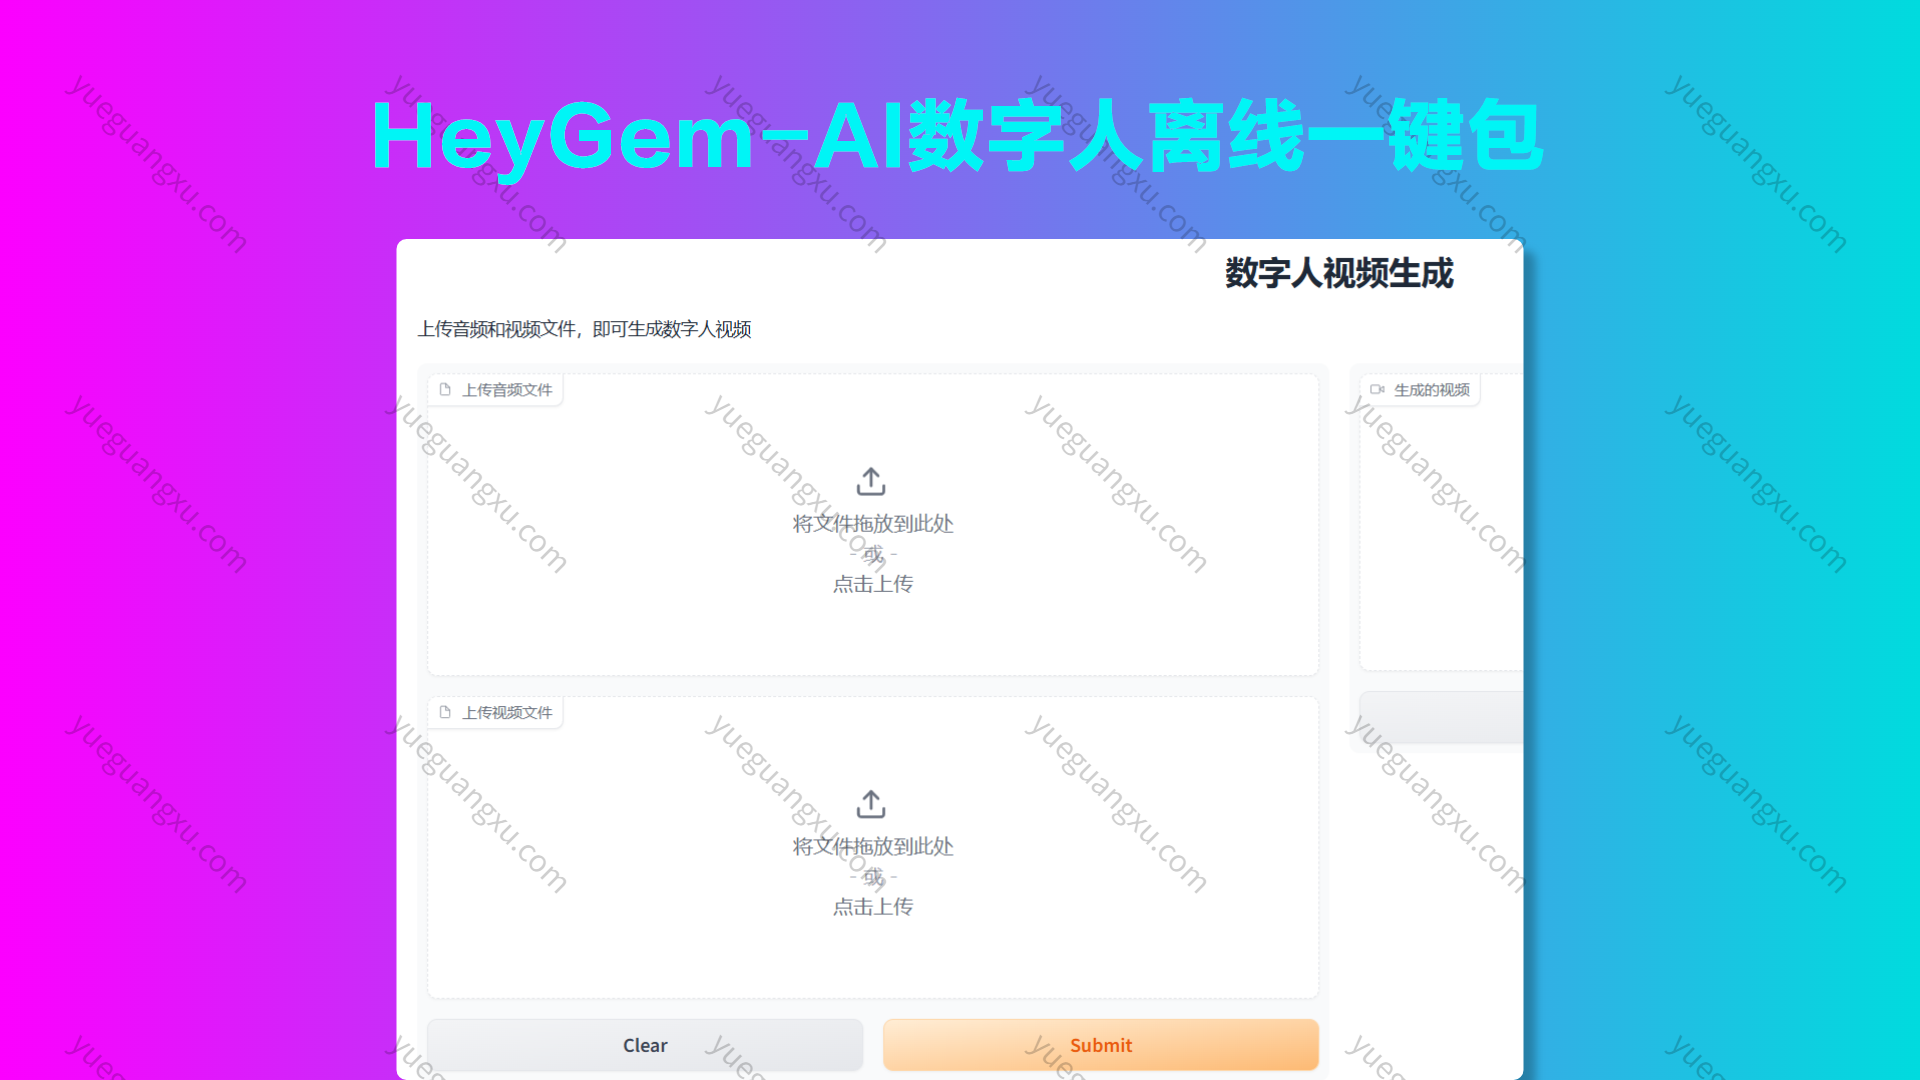Viewport: 1920px width, 1080px height.
Task: Click the 或 separator in audio dropzone
Action: pyautogui.click(x=873, y=554)
